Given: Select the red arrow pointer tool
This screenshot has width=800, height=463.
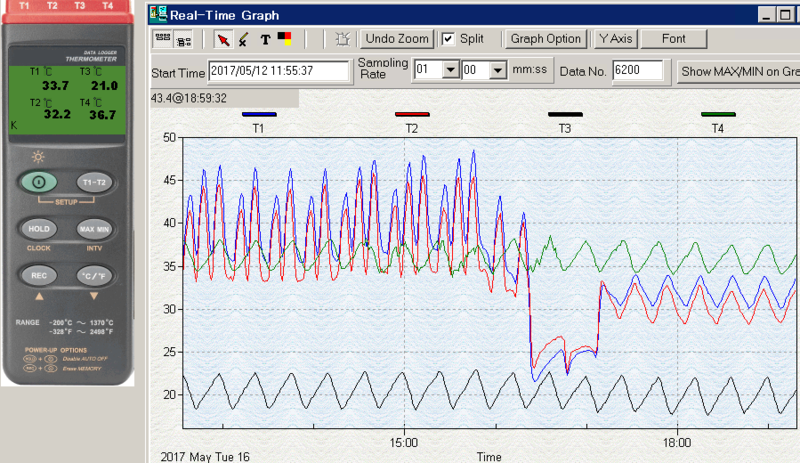Looking at the screenshot, I should (x=223, y=39).
